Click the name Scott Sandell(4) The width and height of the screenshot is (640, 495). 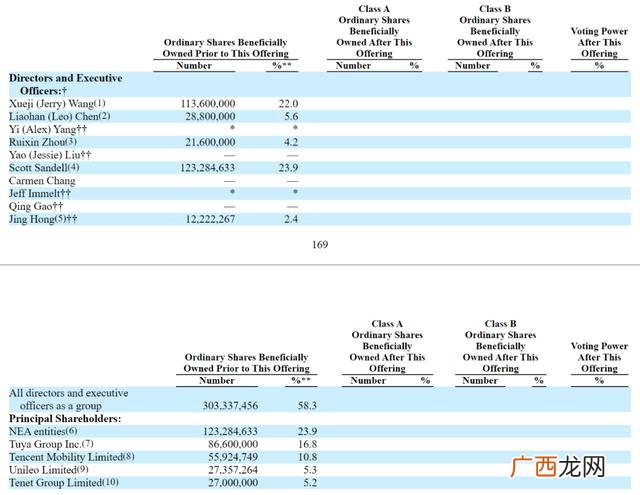tap(44, 168)
